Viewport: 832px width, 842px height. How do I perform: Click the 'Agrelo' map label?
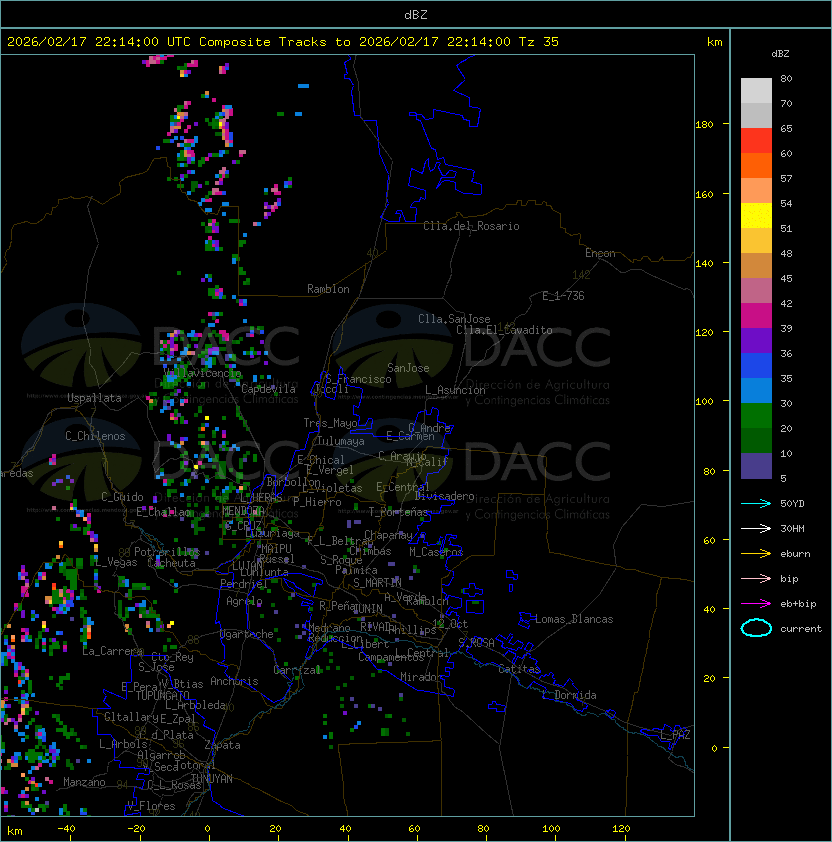(244, 601)
